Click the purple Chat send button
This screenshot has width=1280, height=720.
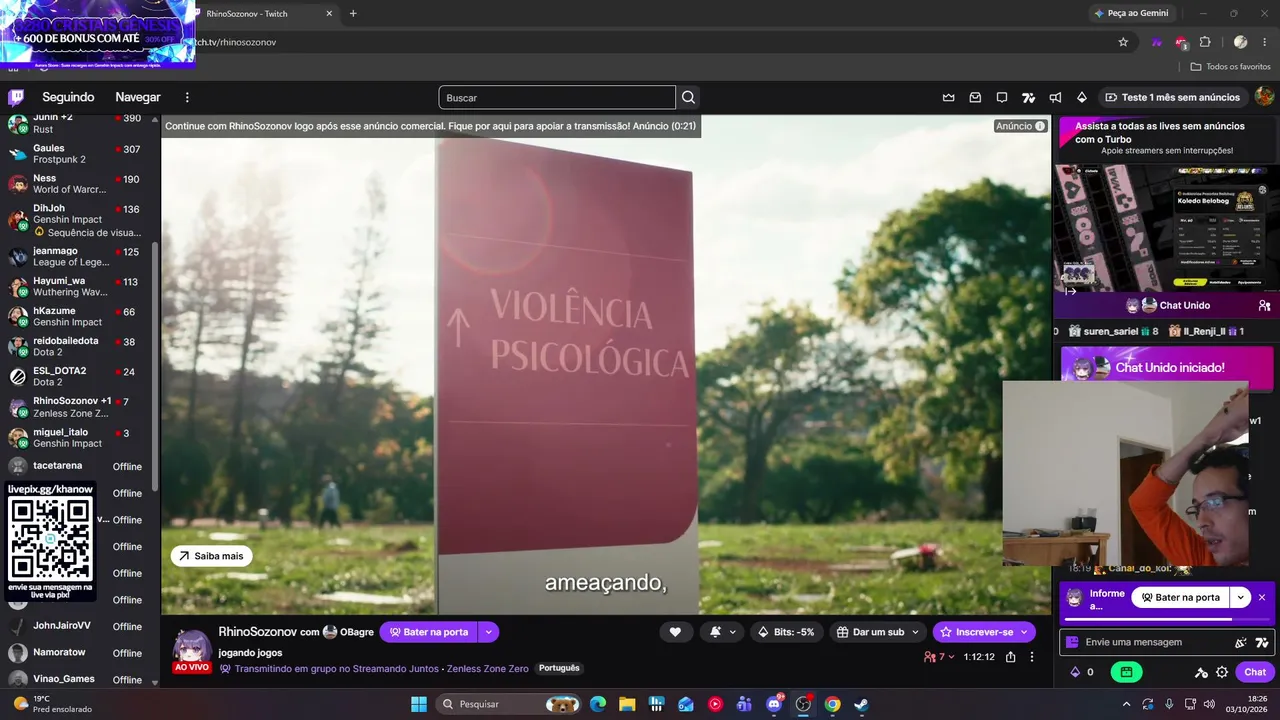click(x=1255, y=672)
